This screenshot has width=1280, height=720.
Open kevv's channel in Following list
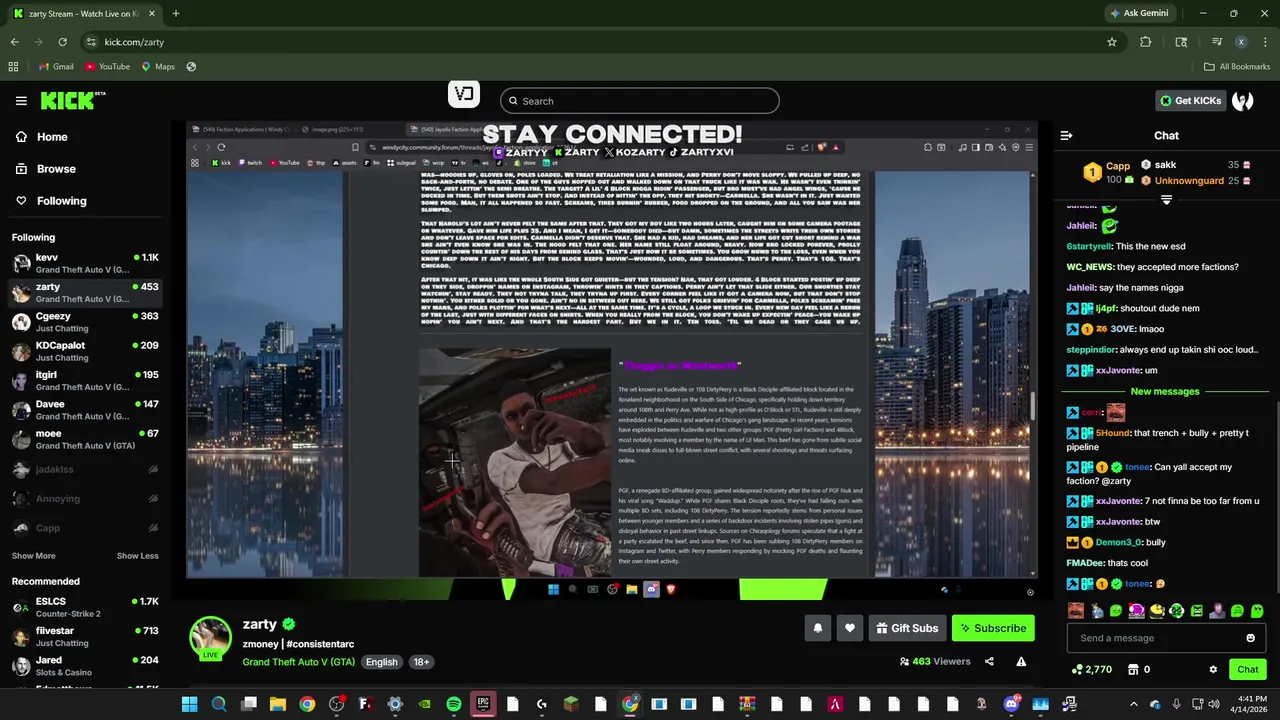[x=85, y=263]
